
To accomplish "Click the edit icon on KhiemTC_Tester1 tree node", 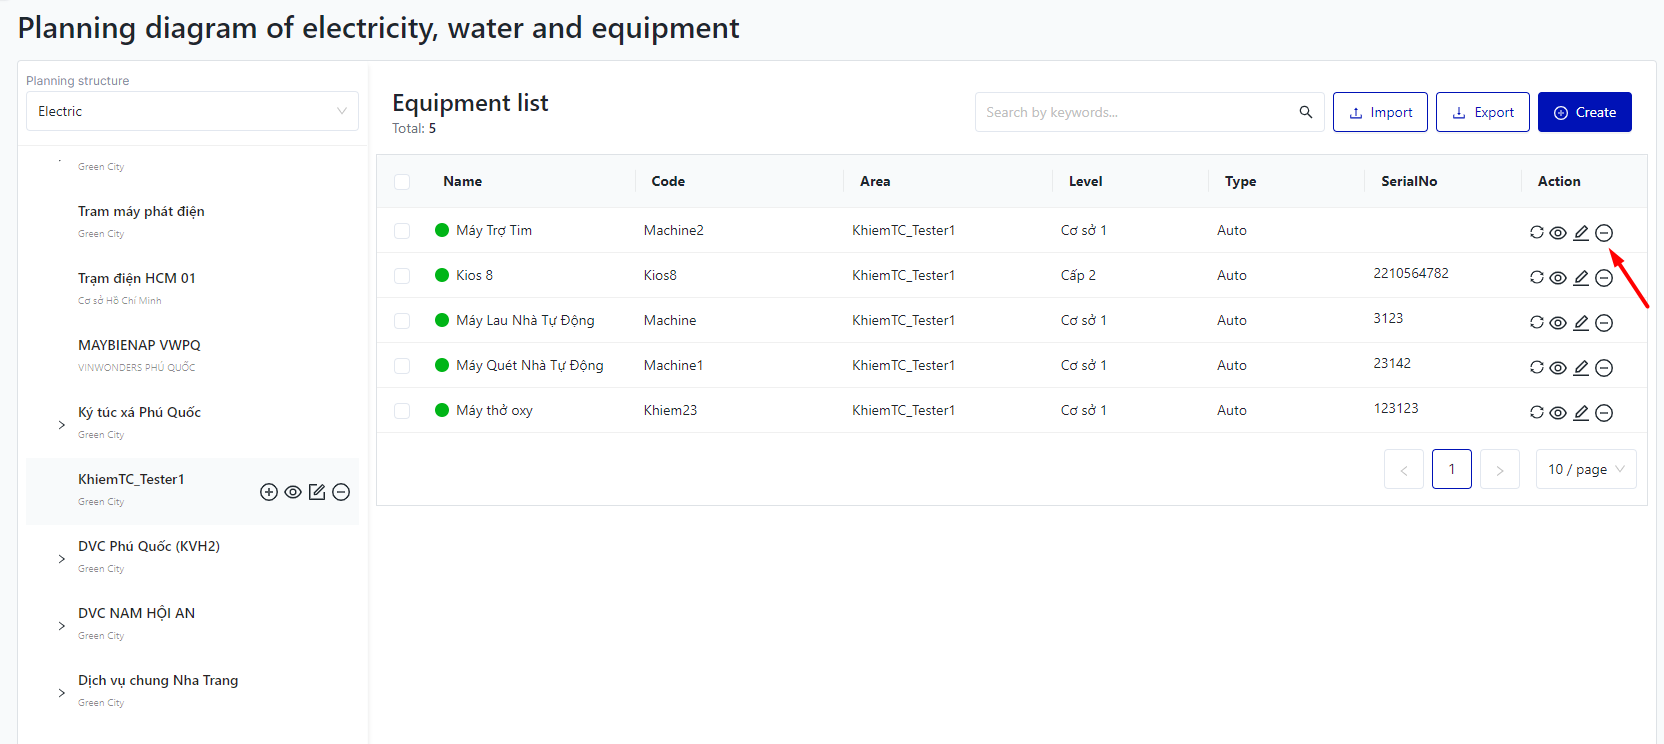I will coord(317,492).
